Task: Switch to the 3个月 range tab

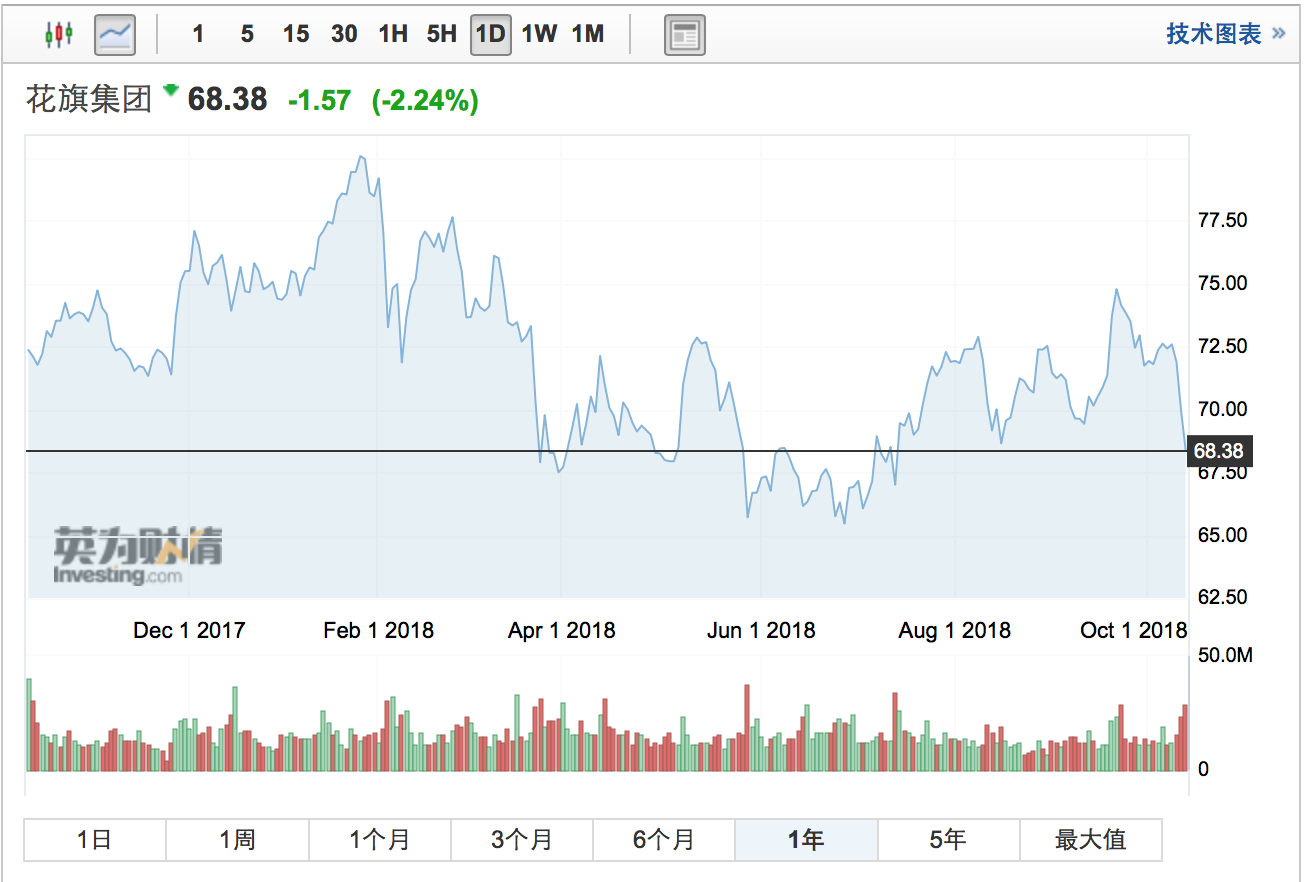Action: tap(522, 840)
